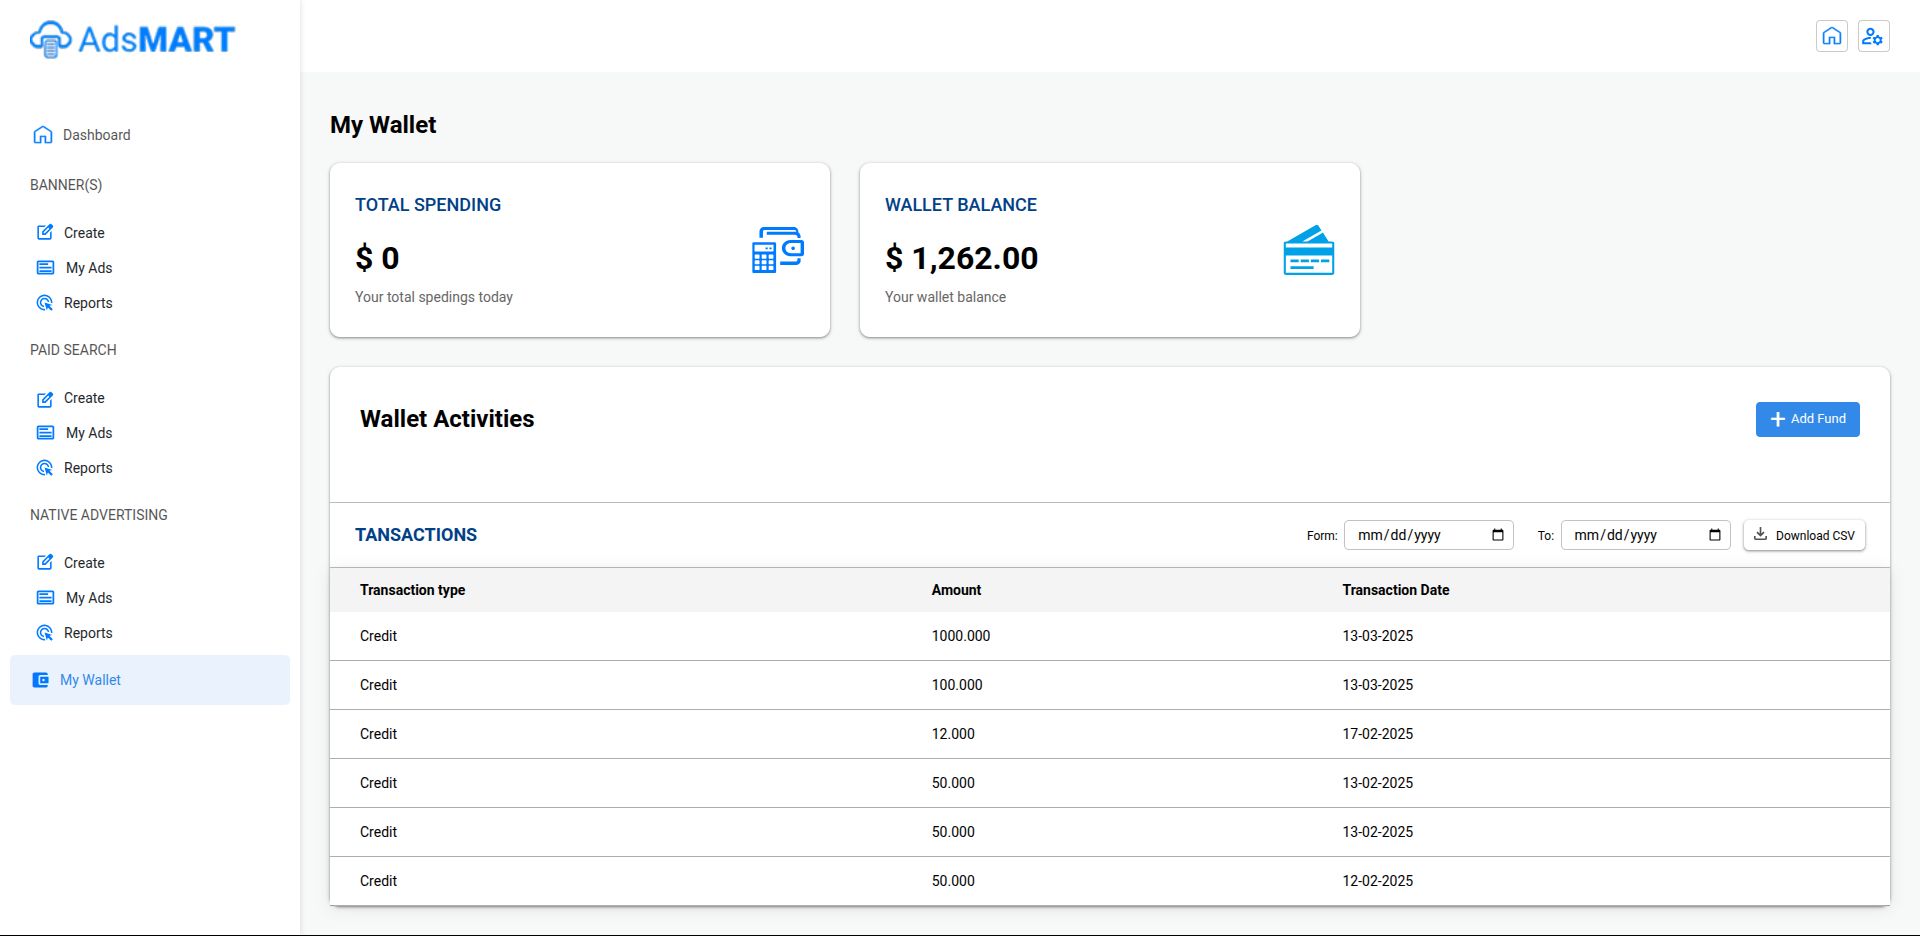Select Create under Native Advertising
The width and height of the screenshot is (1920, 936).
(84, 563)
